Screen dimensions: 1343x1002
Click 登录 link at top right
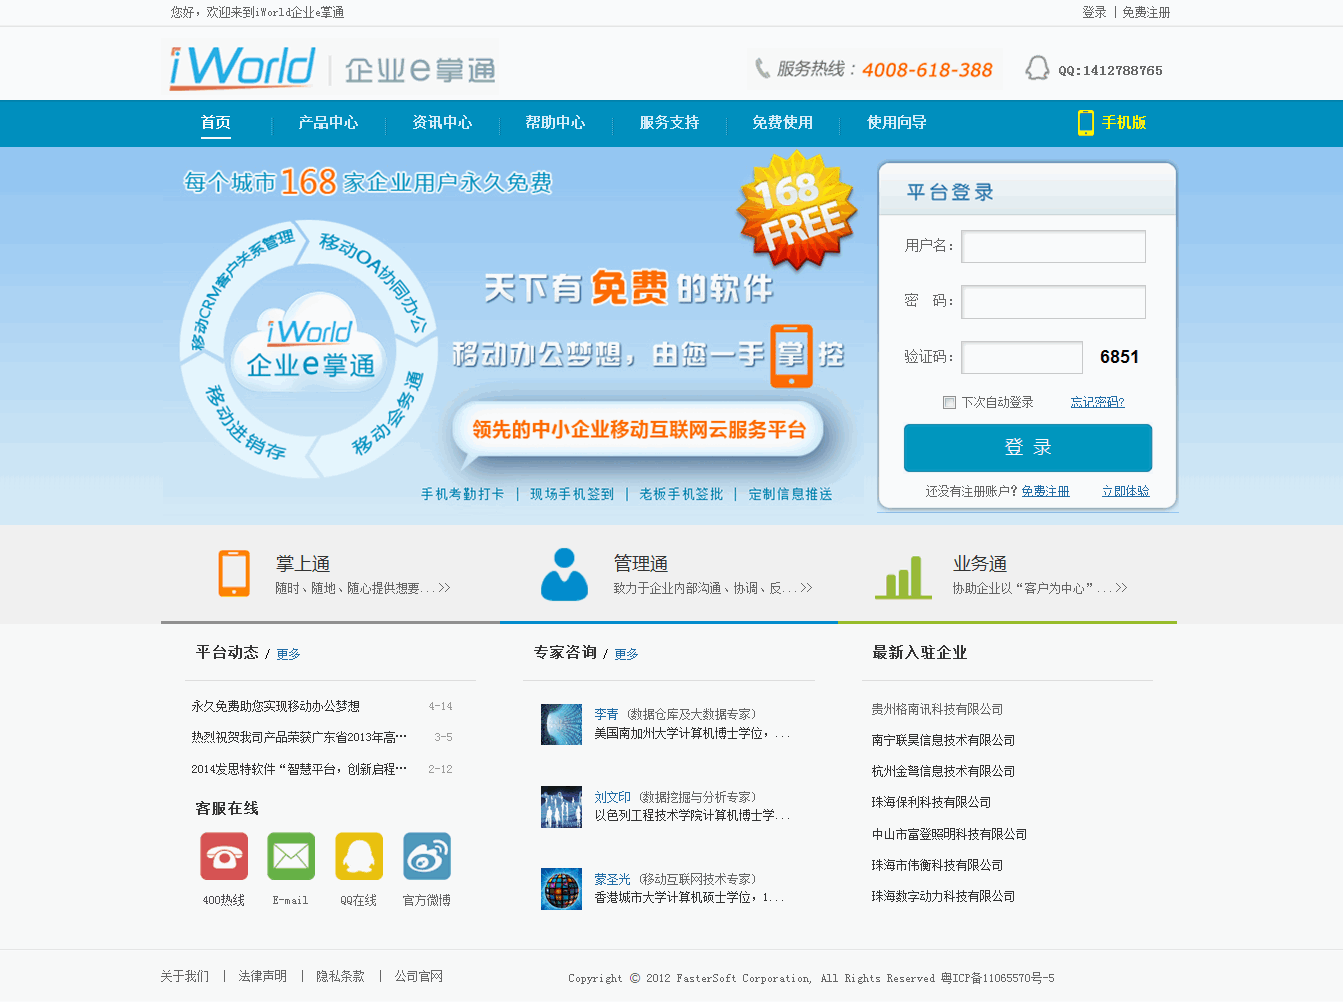click(x=1094, y=12)
